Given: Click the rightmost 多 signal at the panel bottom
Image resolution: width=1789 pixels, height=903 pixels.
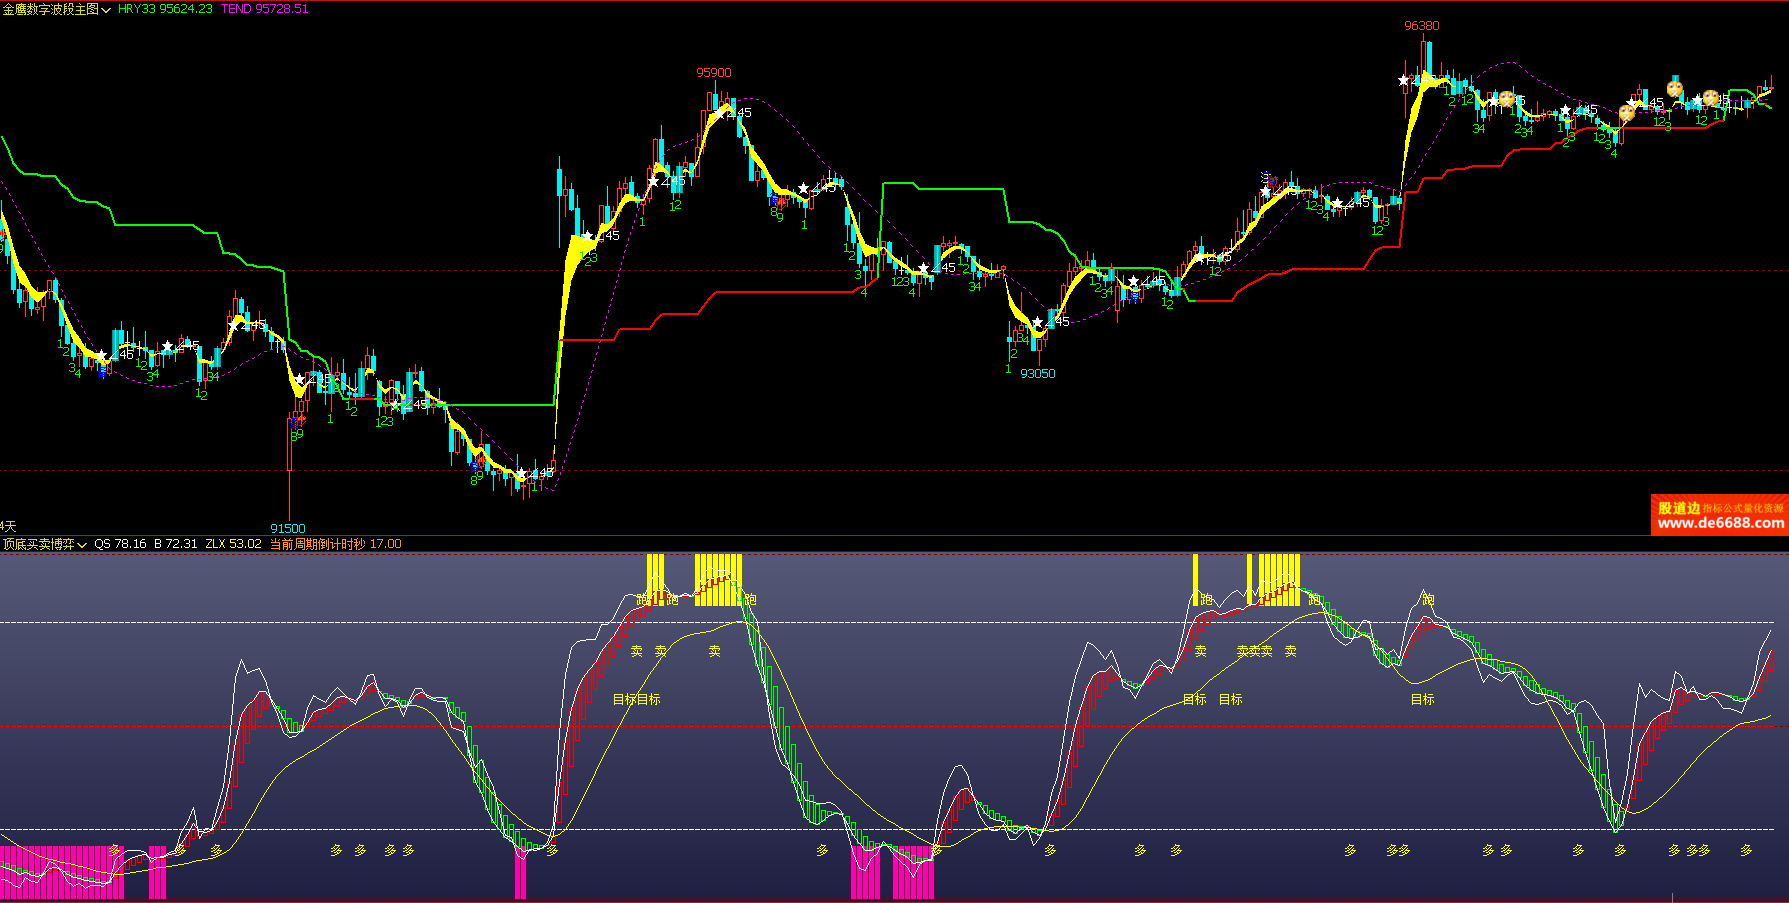Looking at the screenshot, I should pos(1746,850).
